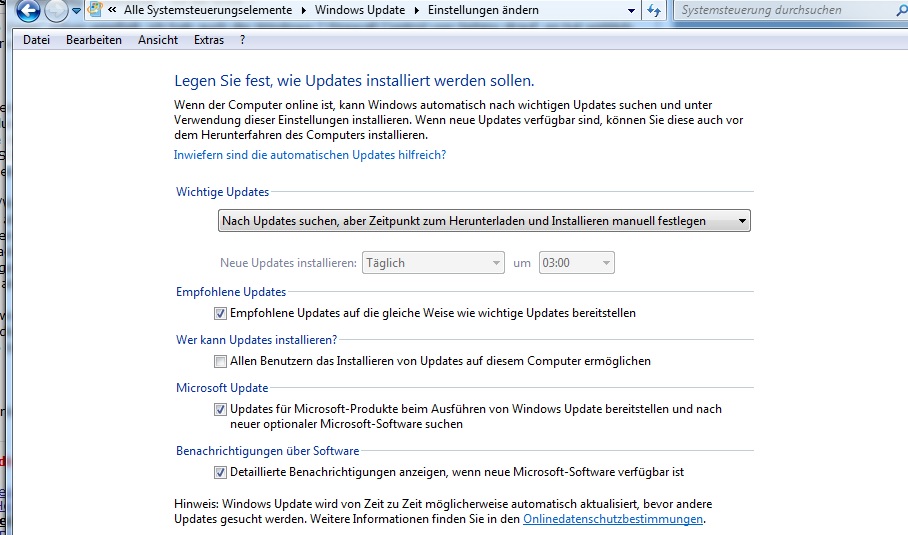Expand arrow after Alle Systemsteuerungselemente
This screenshot has height=535, width=908.
304,10
